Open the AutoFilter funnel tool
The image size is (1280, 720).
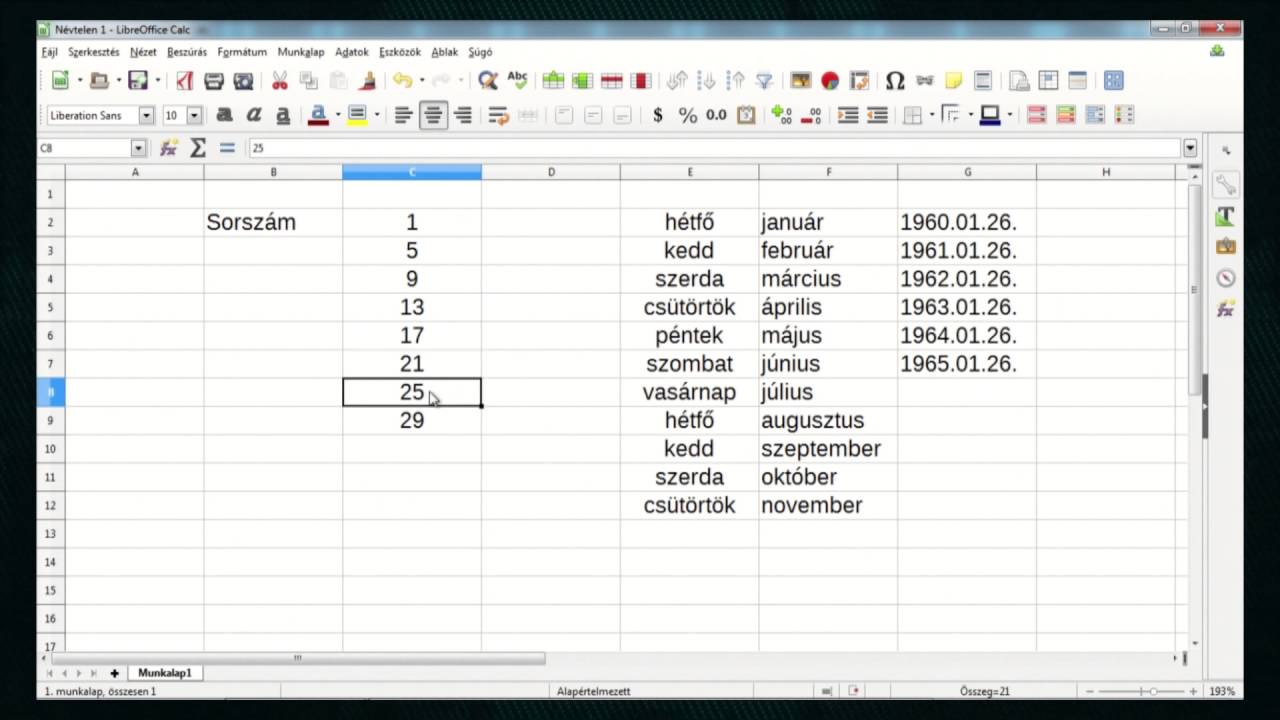point(764,81)
